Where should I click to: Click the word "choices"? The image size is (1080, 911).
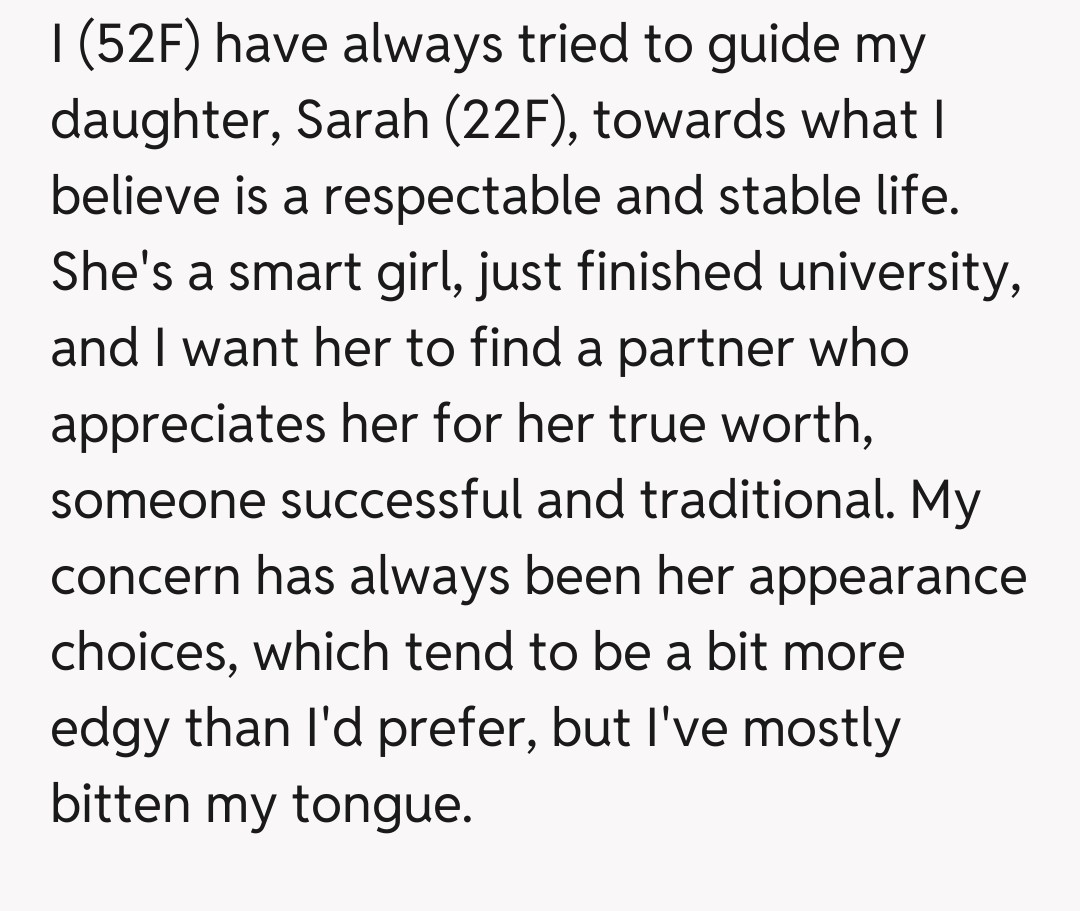point(144,653)
